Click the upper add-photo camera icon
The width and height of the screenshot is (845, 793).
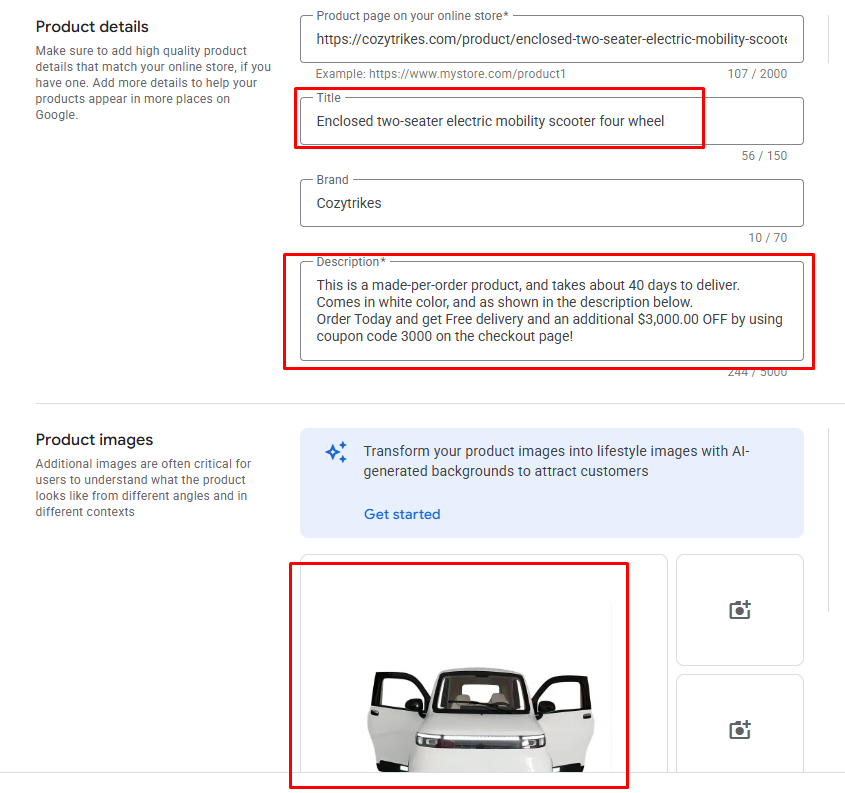coord(739,609)
